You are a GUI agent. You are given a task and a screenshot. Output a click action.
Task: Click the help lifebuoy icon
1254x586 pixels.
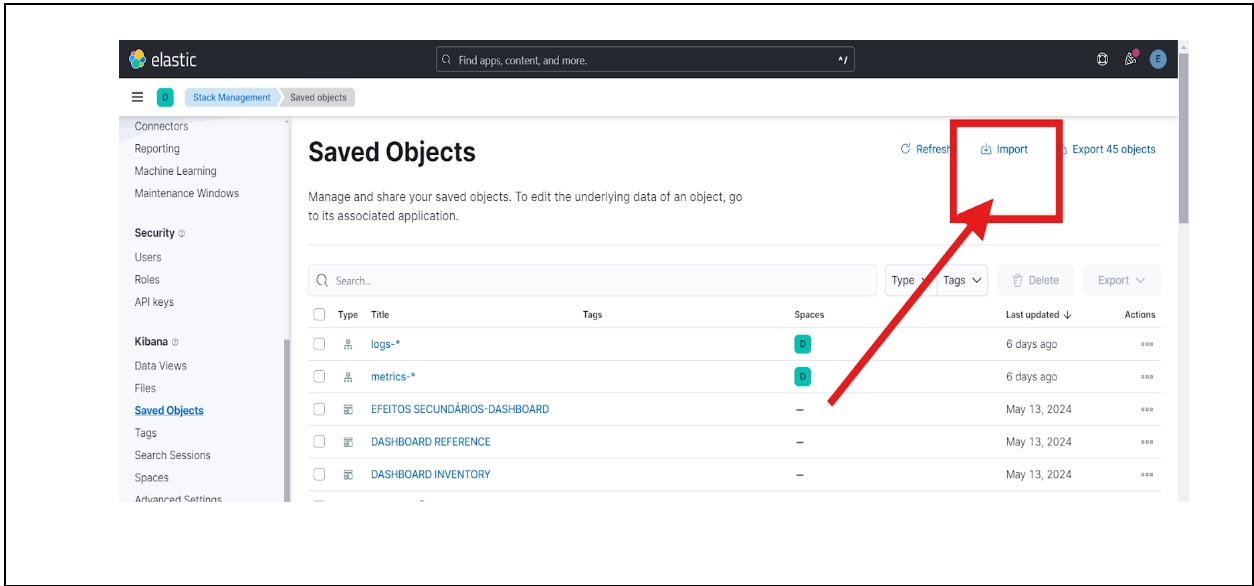click(1102, 60)
